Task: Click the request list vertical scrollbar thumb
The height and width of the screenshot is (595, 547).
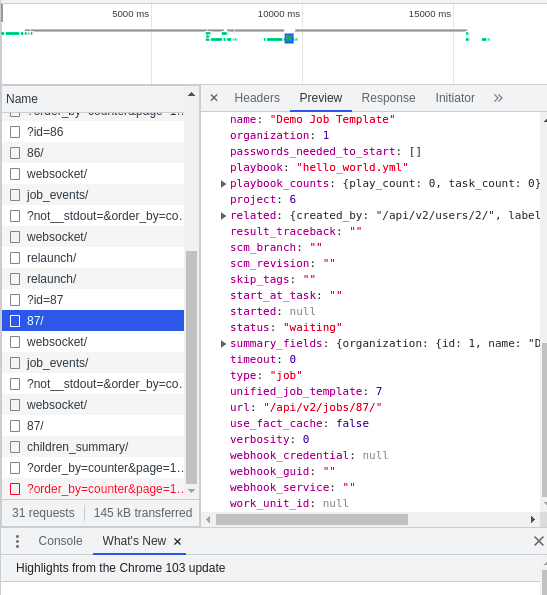Action: click(x=192, y=368)
